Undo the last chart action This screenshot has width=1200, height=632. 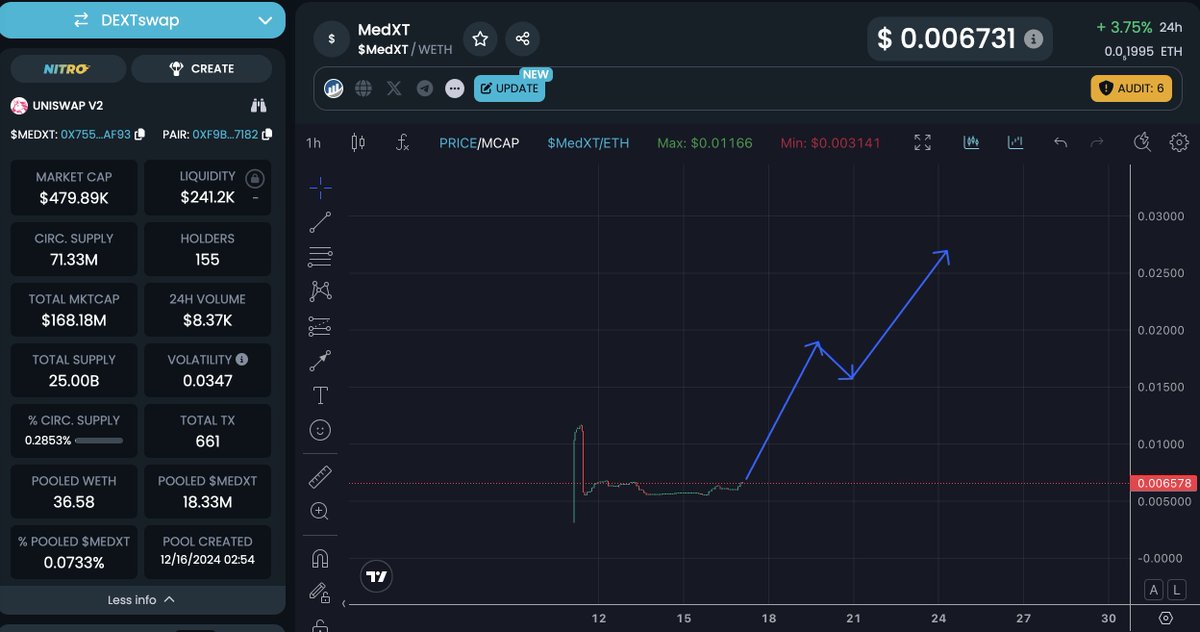1061,143
